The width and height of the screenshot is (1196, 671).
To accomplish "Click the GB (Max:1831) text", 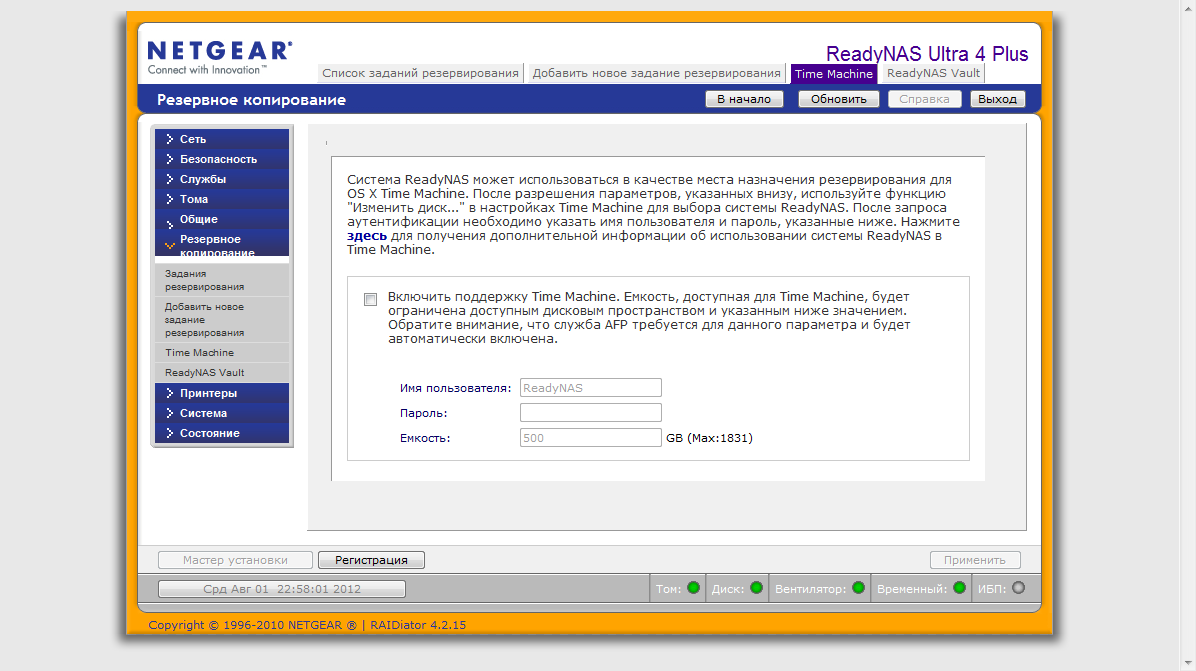I will pos(709,438).
